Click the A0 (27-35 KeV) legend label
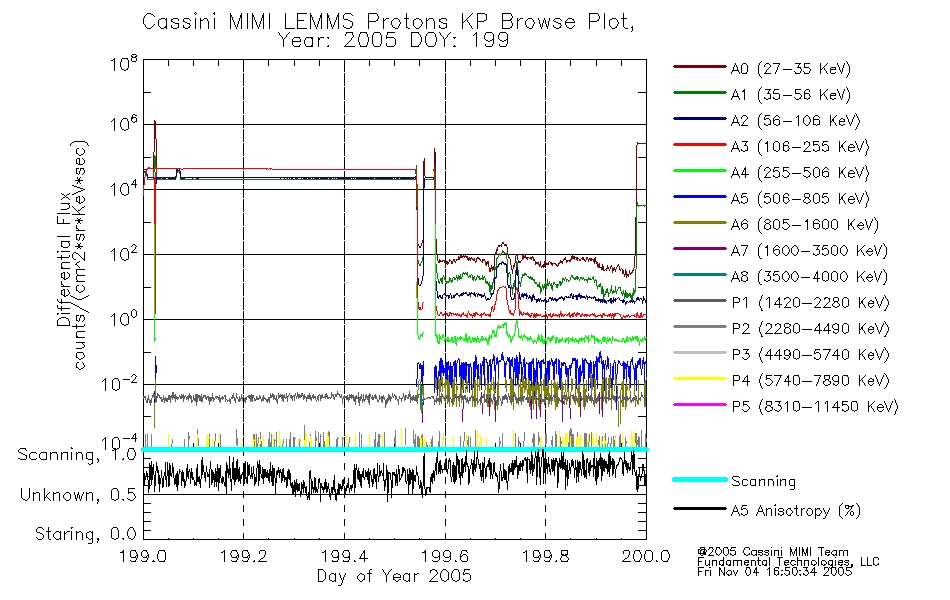This screenshot has width=950, height=600. pos(791,68)
